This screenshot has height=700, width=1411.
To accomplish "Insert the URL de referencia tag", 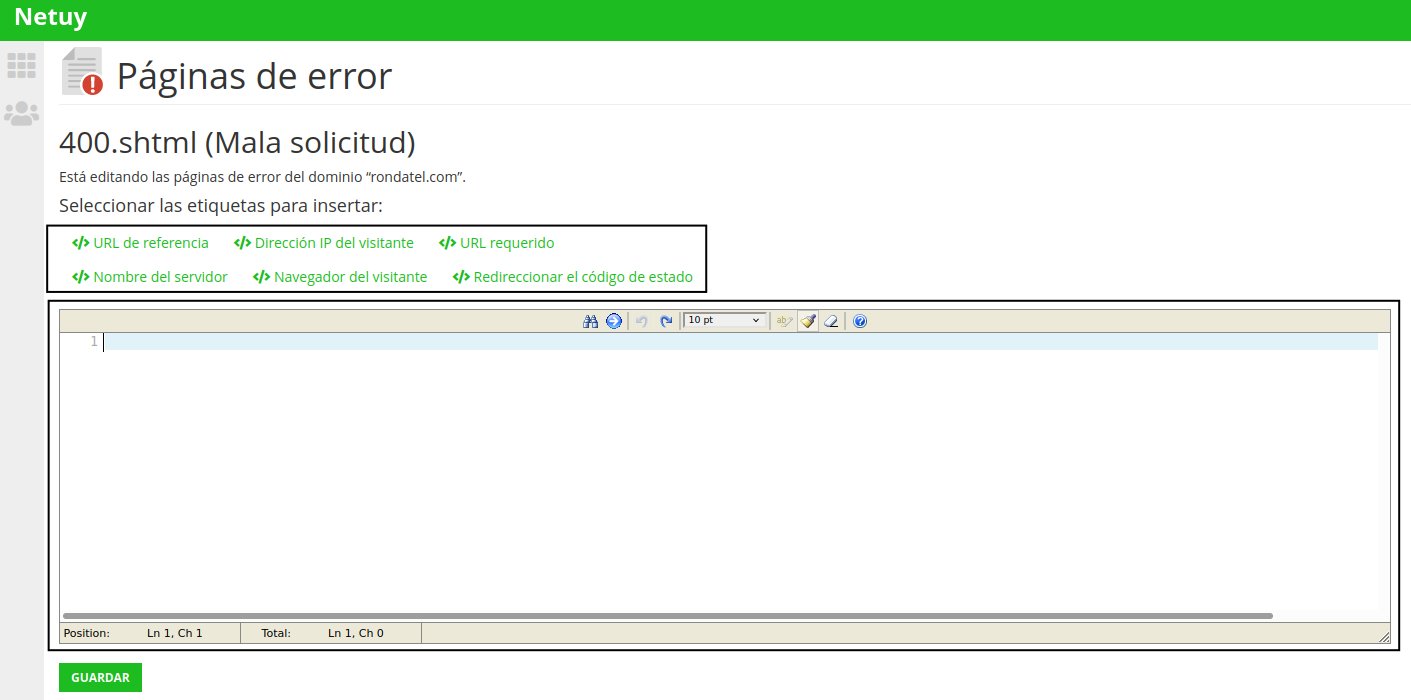I will tap(140, 243).
